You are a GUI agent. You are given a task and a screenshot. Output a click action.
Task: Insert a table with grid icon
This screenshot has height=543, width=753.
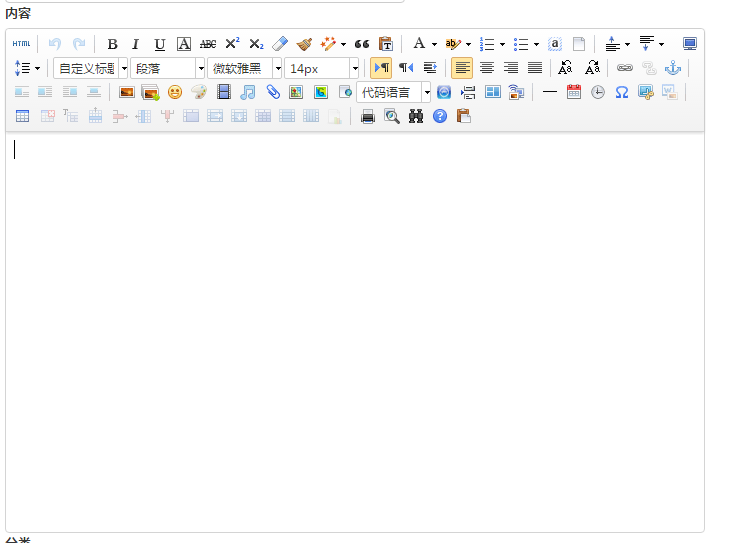click(22, 116)
